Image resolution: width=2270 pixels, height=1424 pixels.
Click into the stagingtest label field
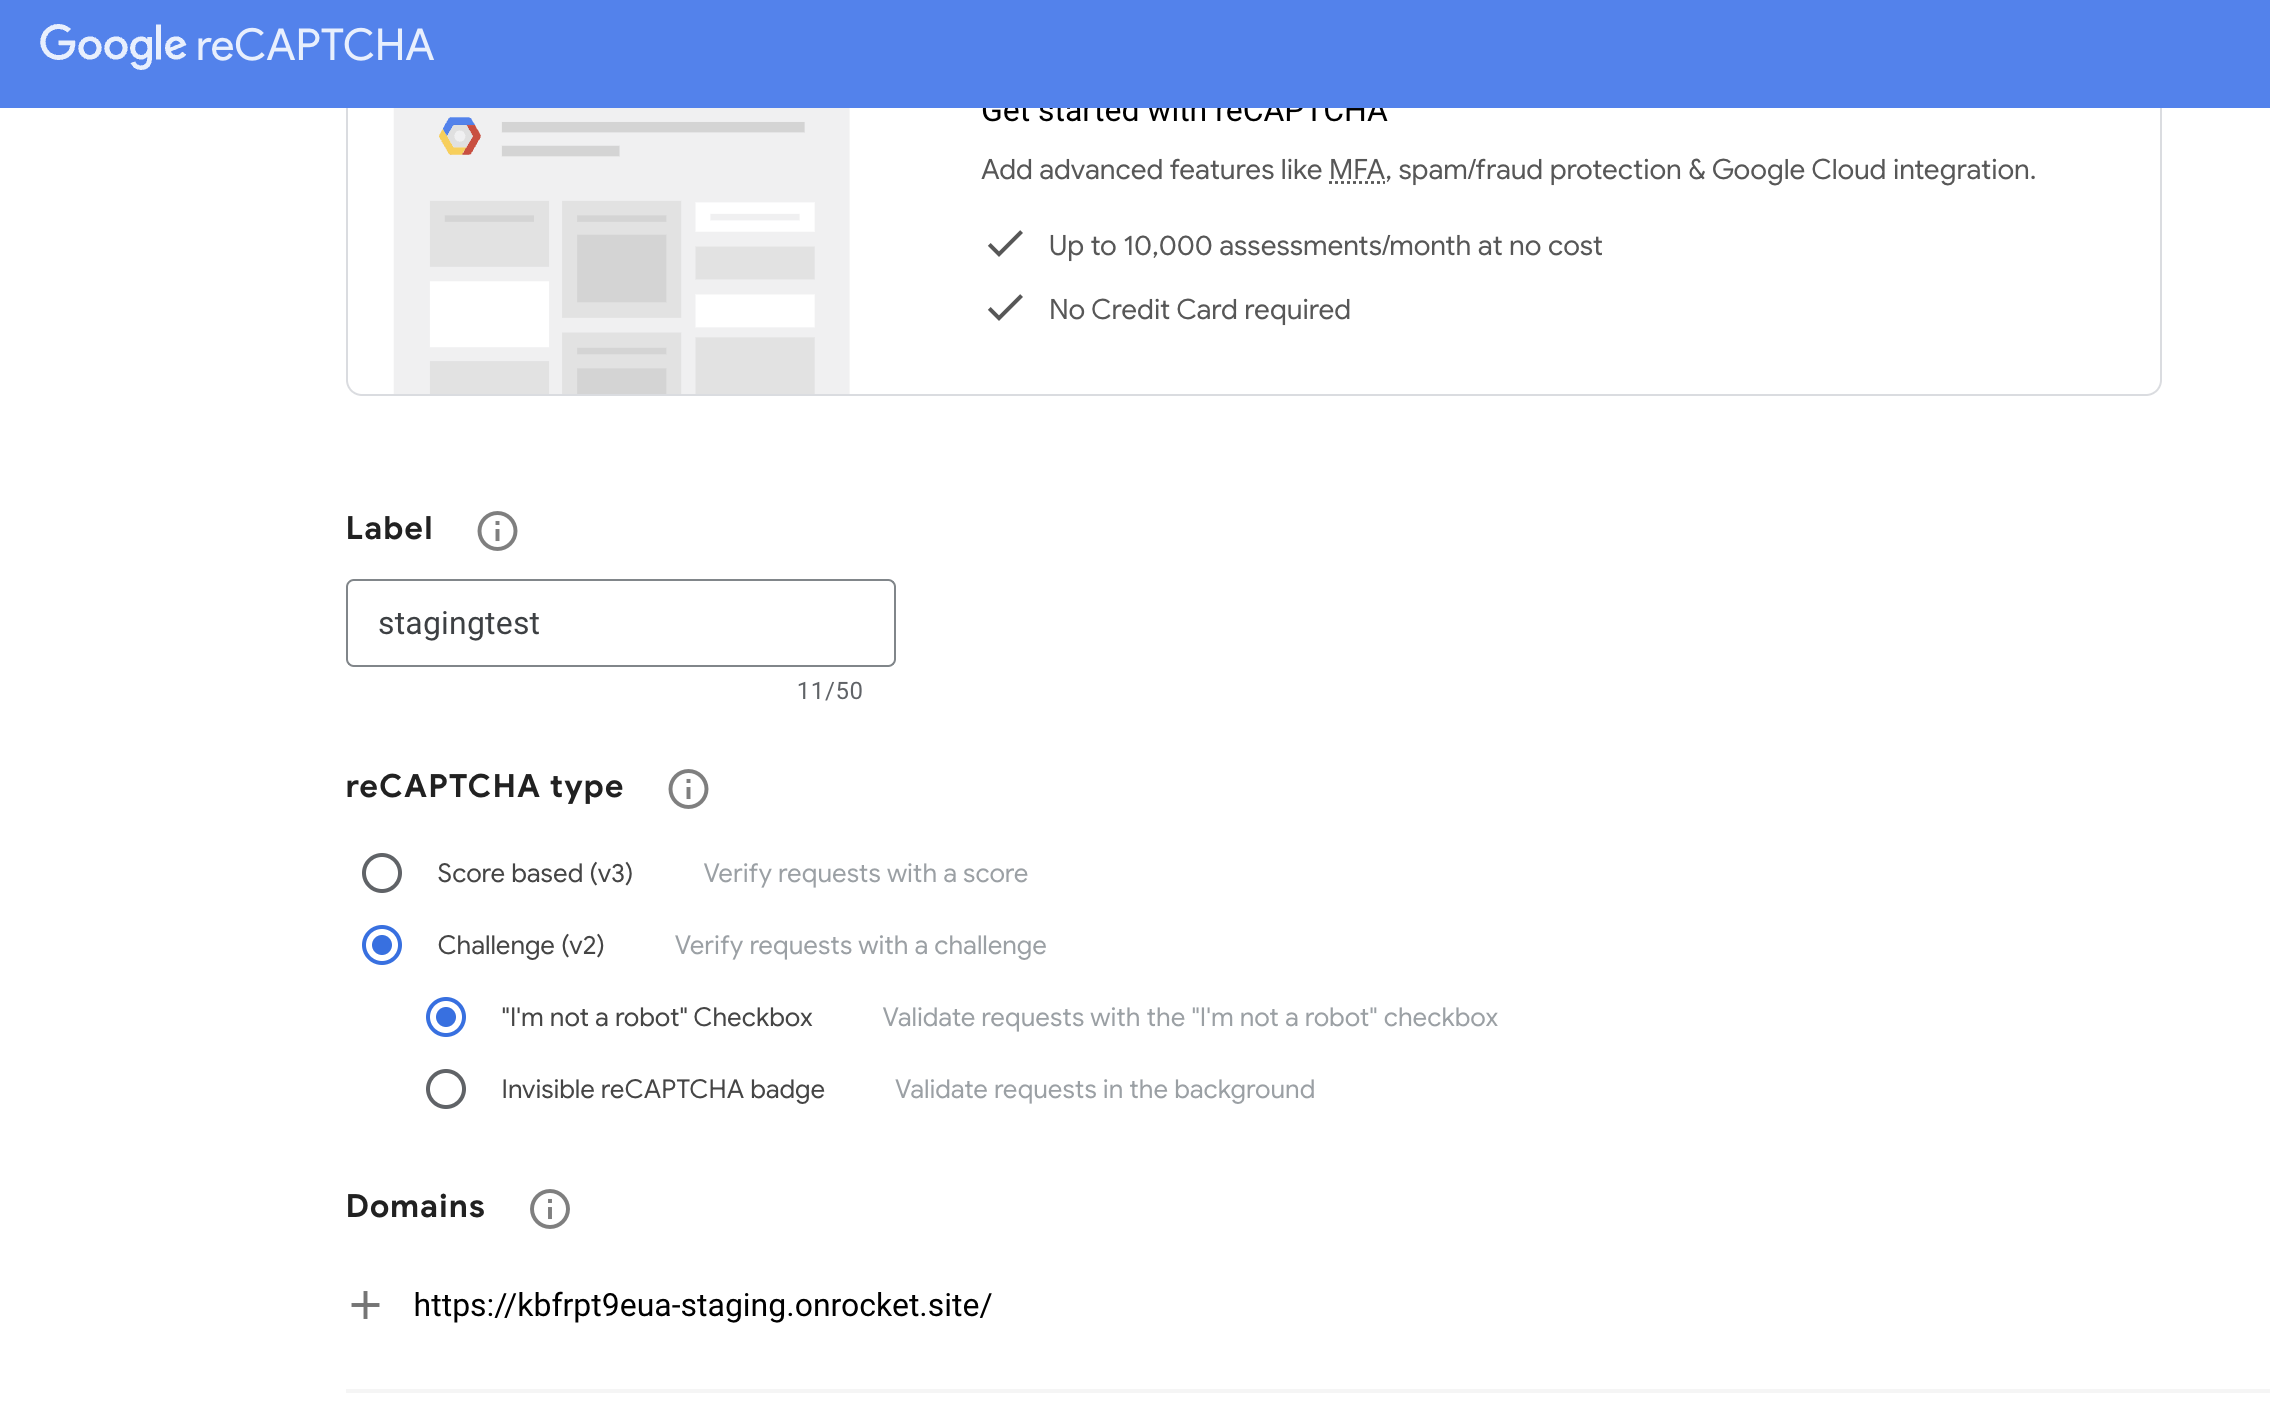(x=620, y=623)
